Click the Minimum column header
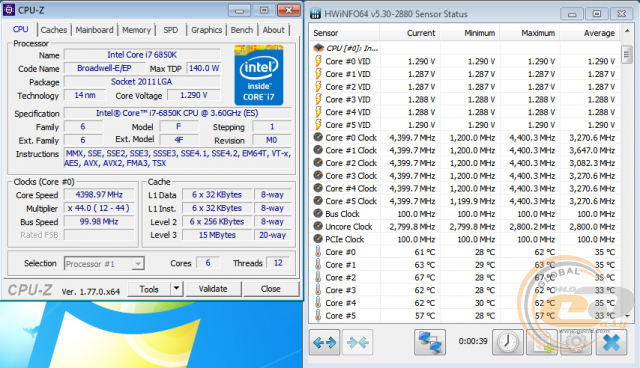The width and height of the screenshot is (640, 368). pos(469,33)
